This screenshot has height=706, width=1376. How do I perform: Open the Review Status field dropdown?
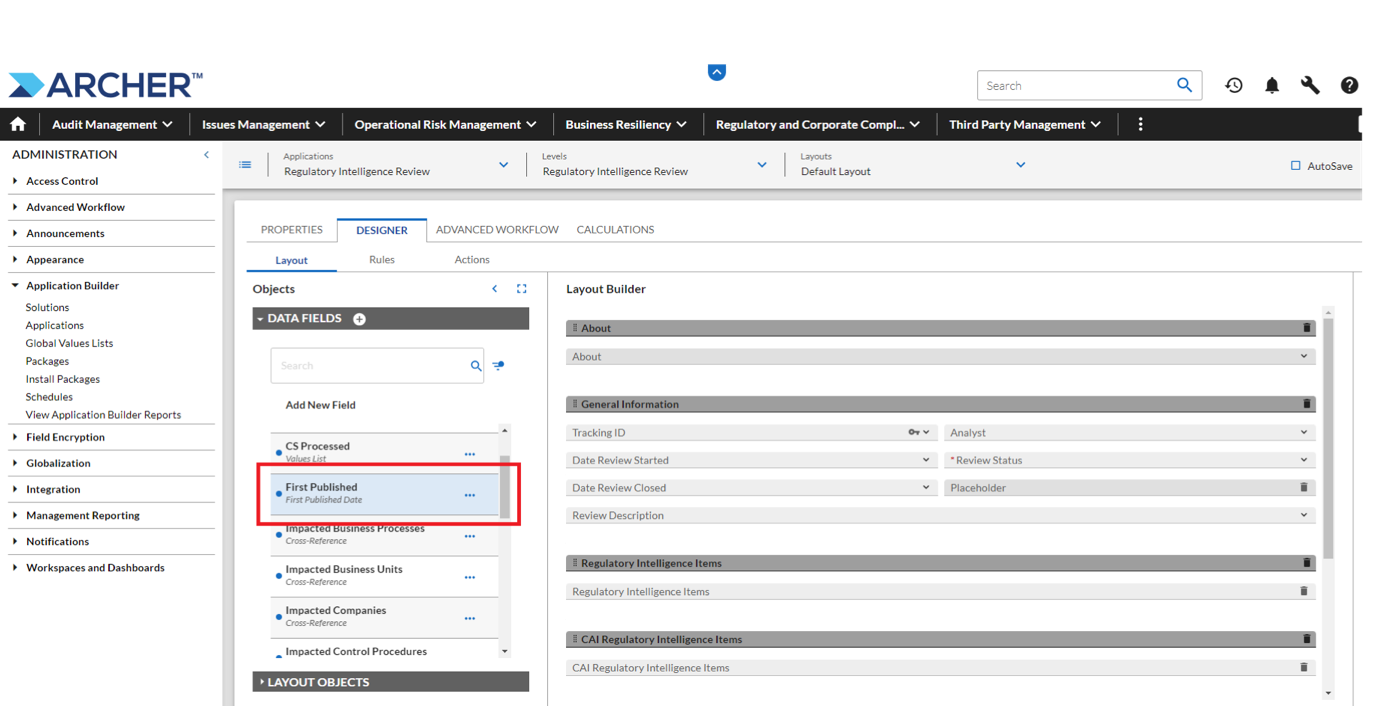[1304, 461]
